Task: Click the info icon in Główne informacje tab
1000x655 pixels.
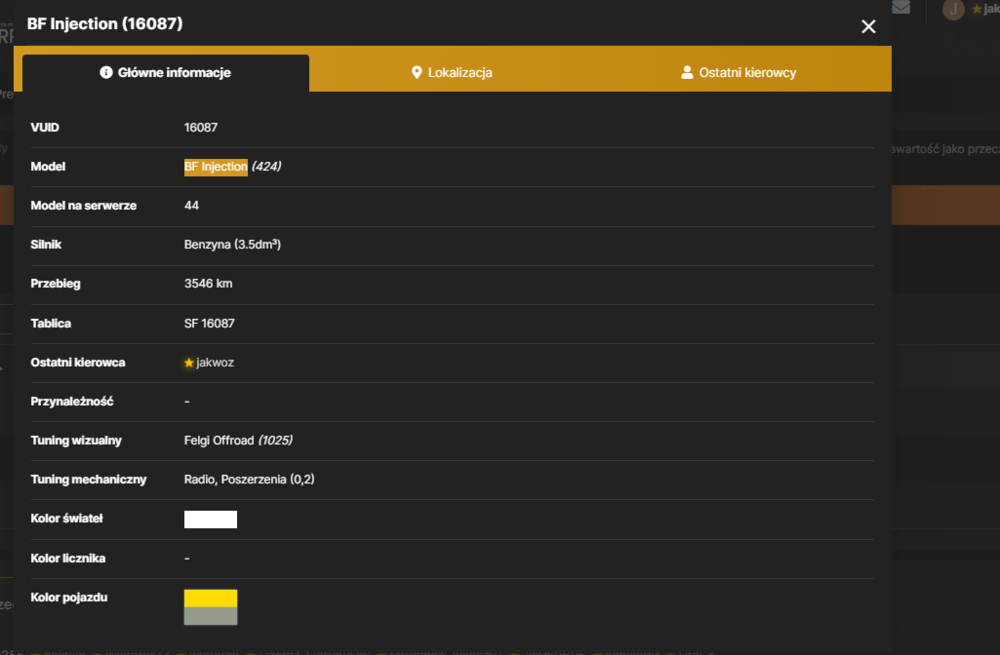Action: coord(106,72)
